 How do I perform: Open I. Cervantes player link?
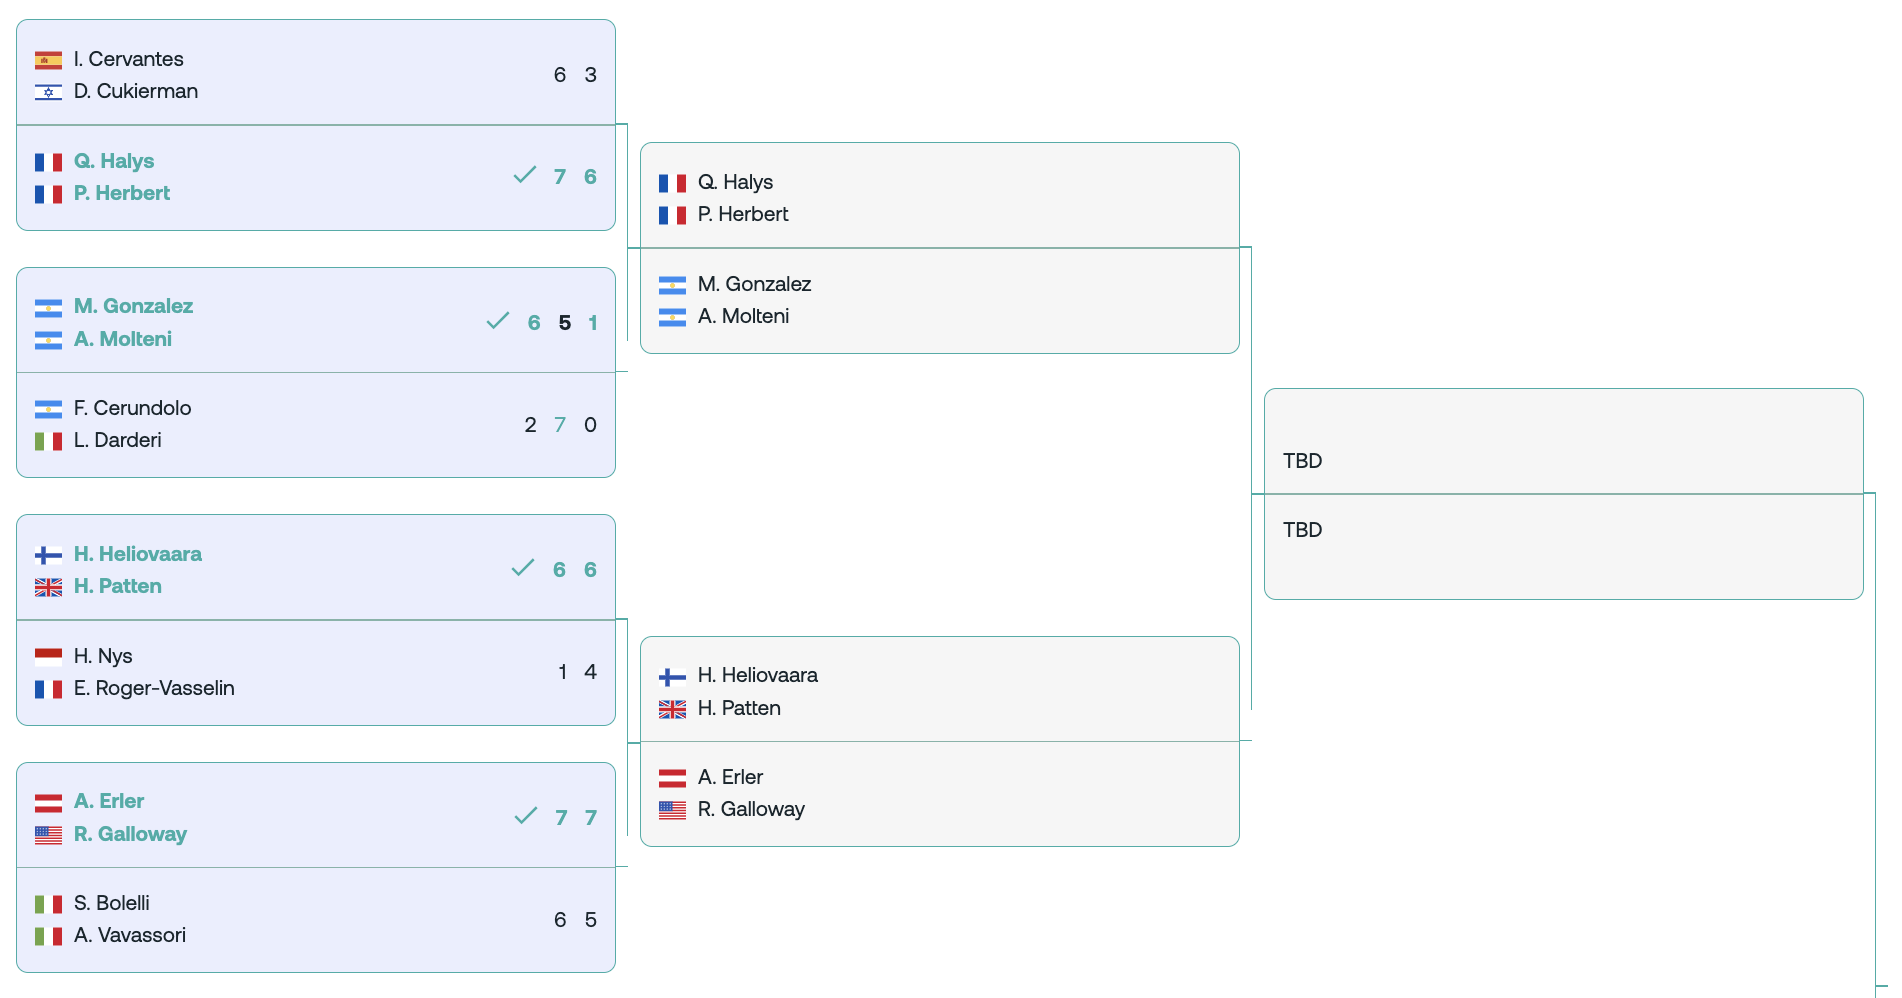[128, 59]
